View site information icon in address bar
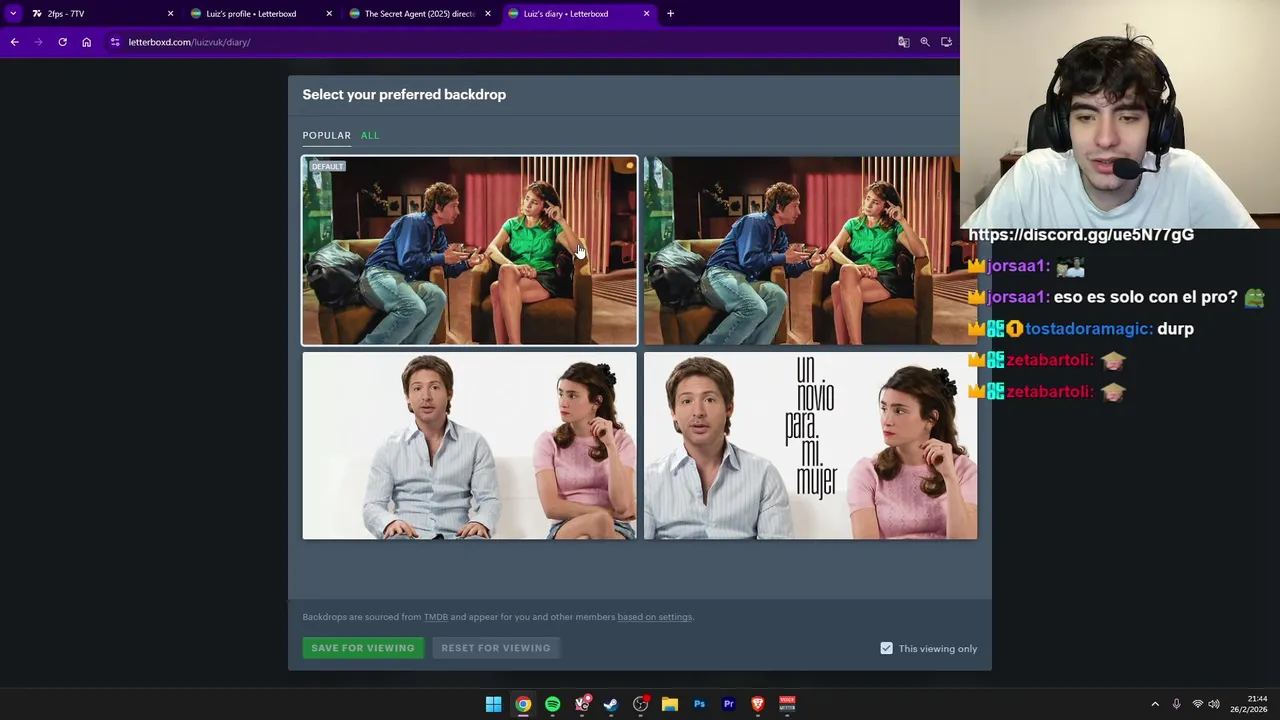The image size is (1280, 720). point(115,42)
